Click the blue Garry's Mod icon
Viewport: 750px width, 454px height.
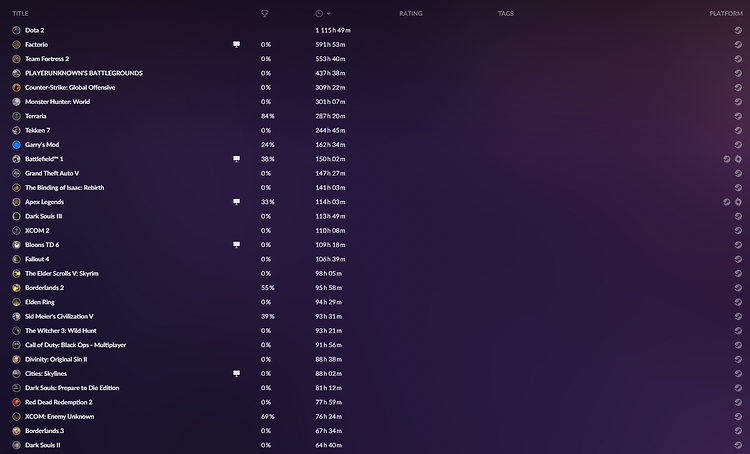pyautogui.click(x=16, y=144)
